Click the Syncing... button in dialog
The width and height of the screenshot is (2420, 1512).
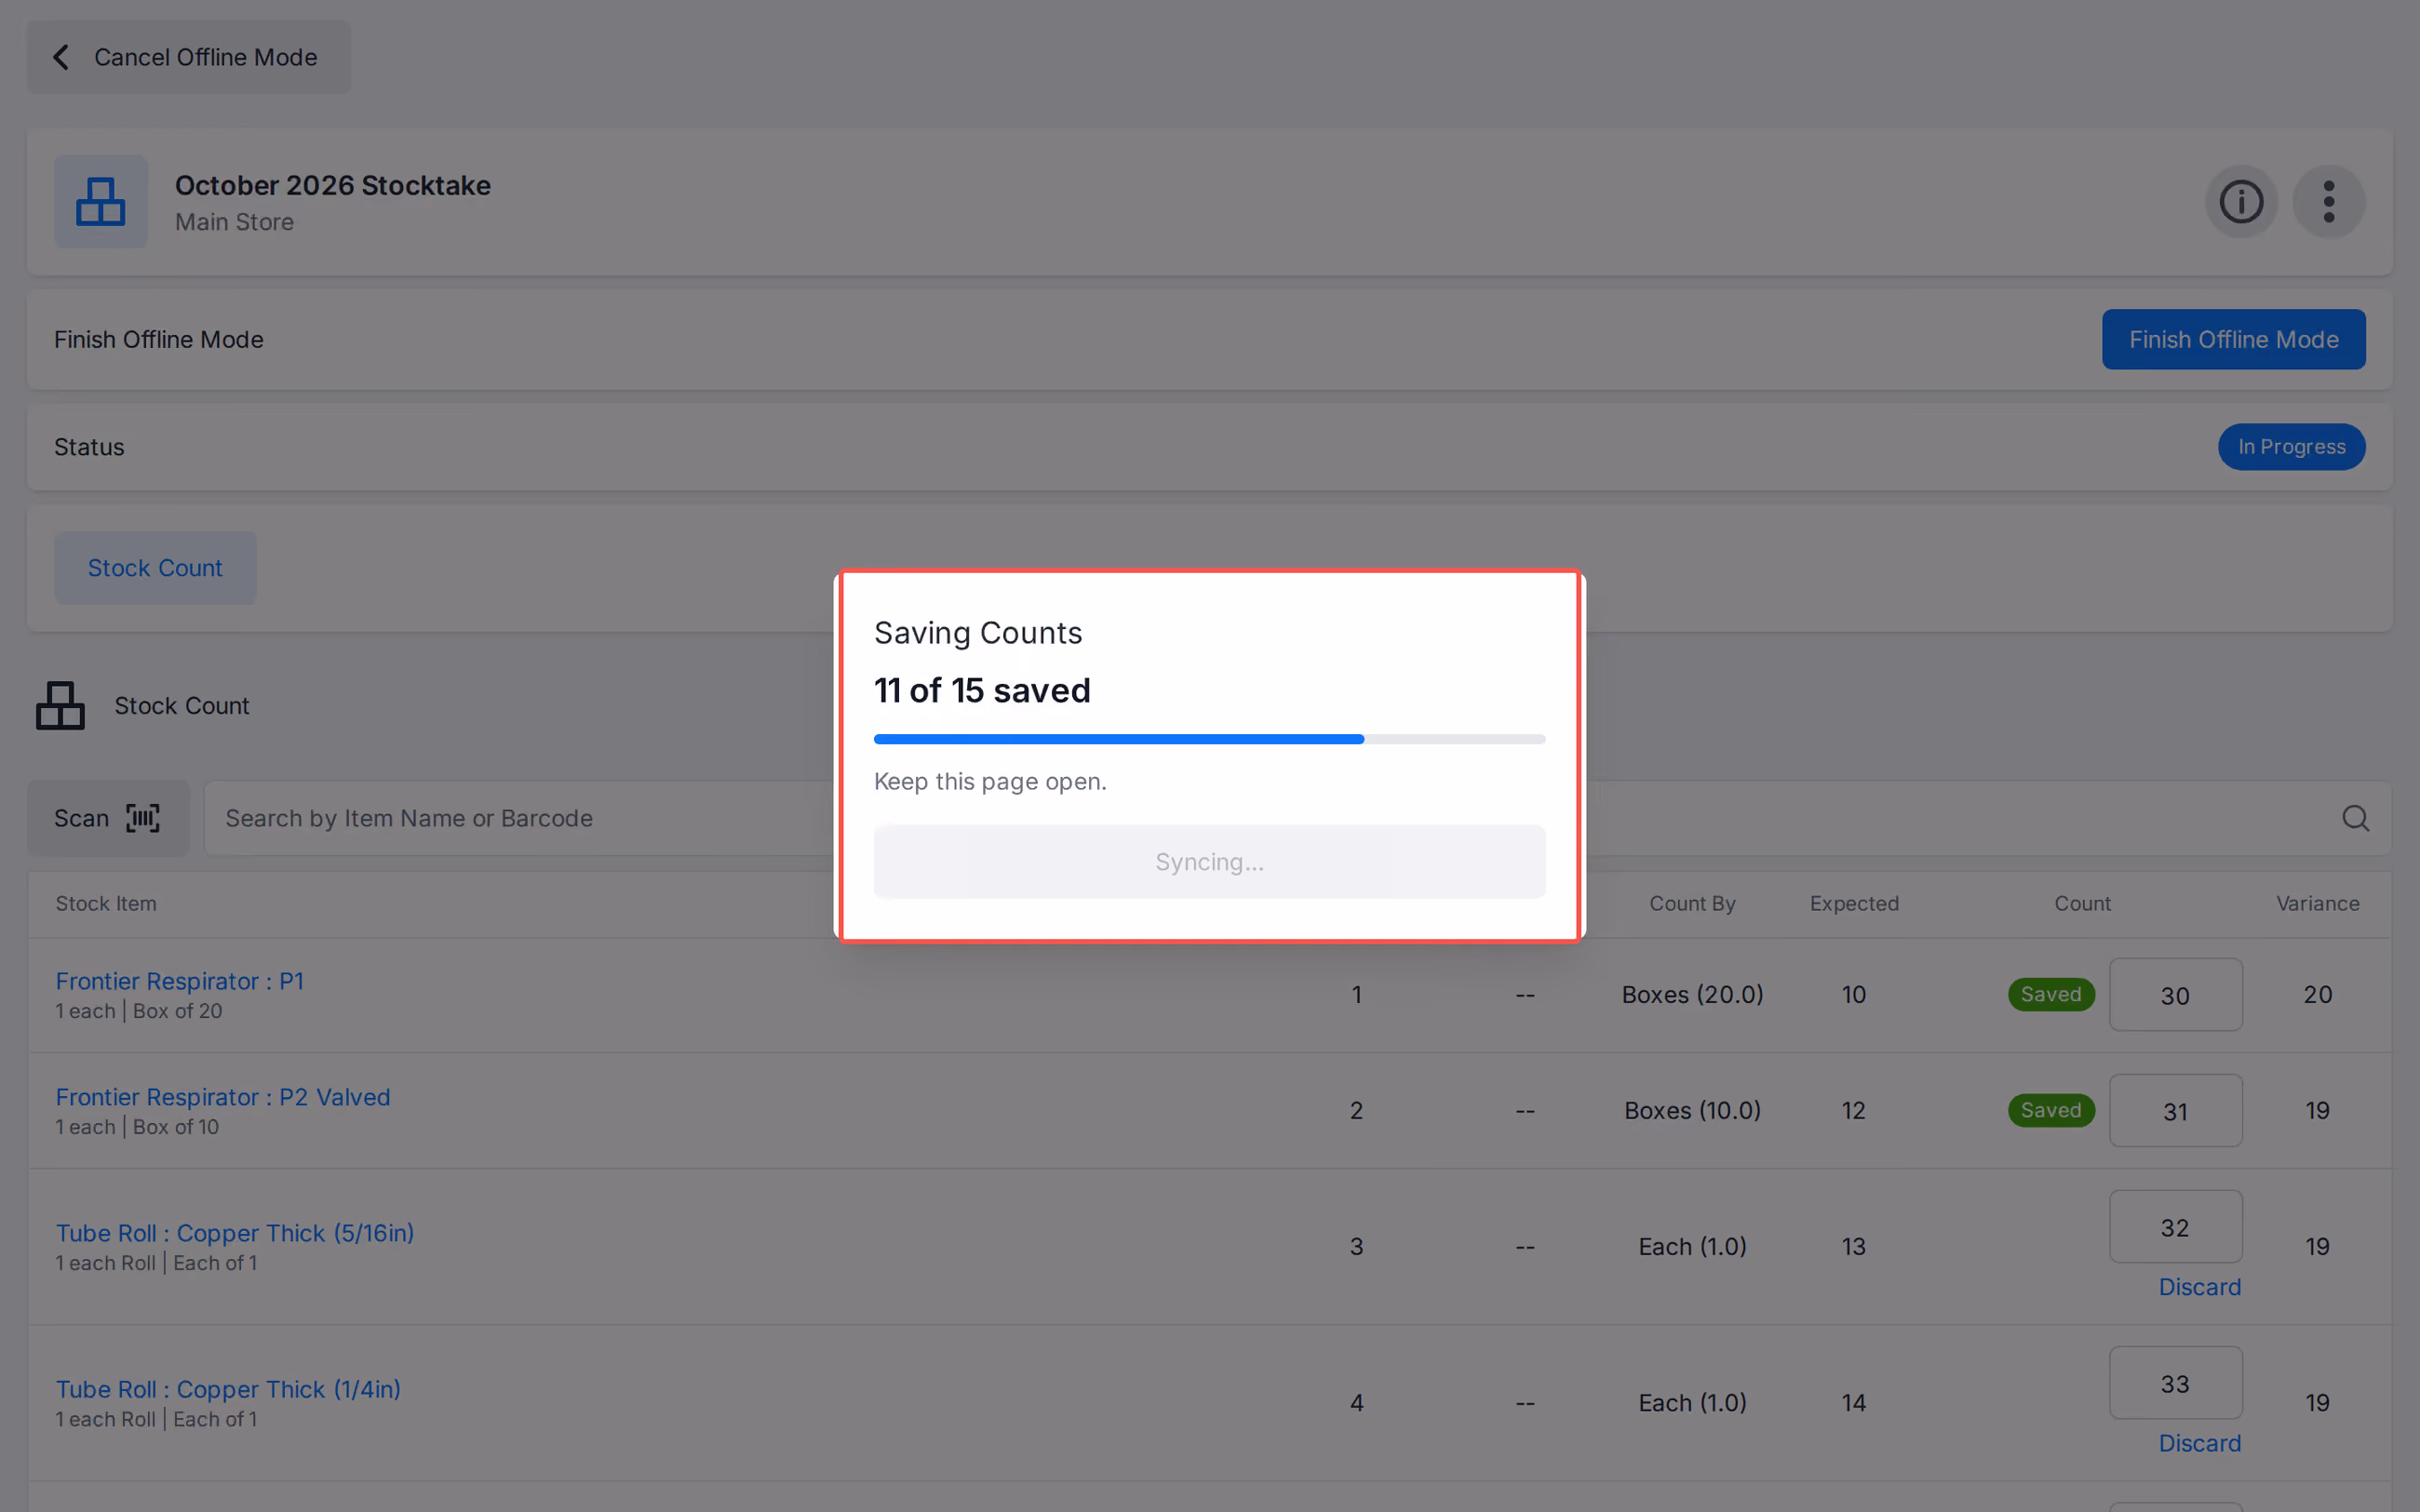[1209, 862]
